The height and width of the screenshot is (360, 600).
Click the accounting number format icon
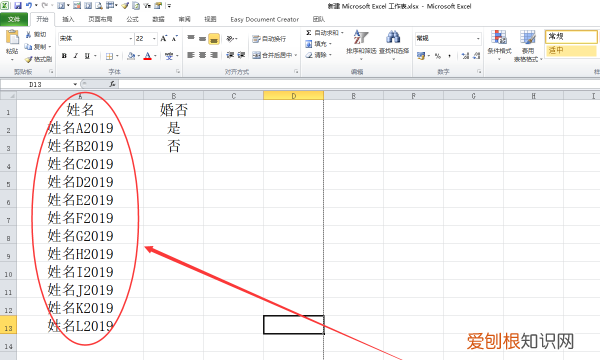click(x=421, y=56)
